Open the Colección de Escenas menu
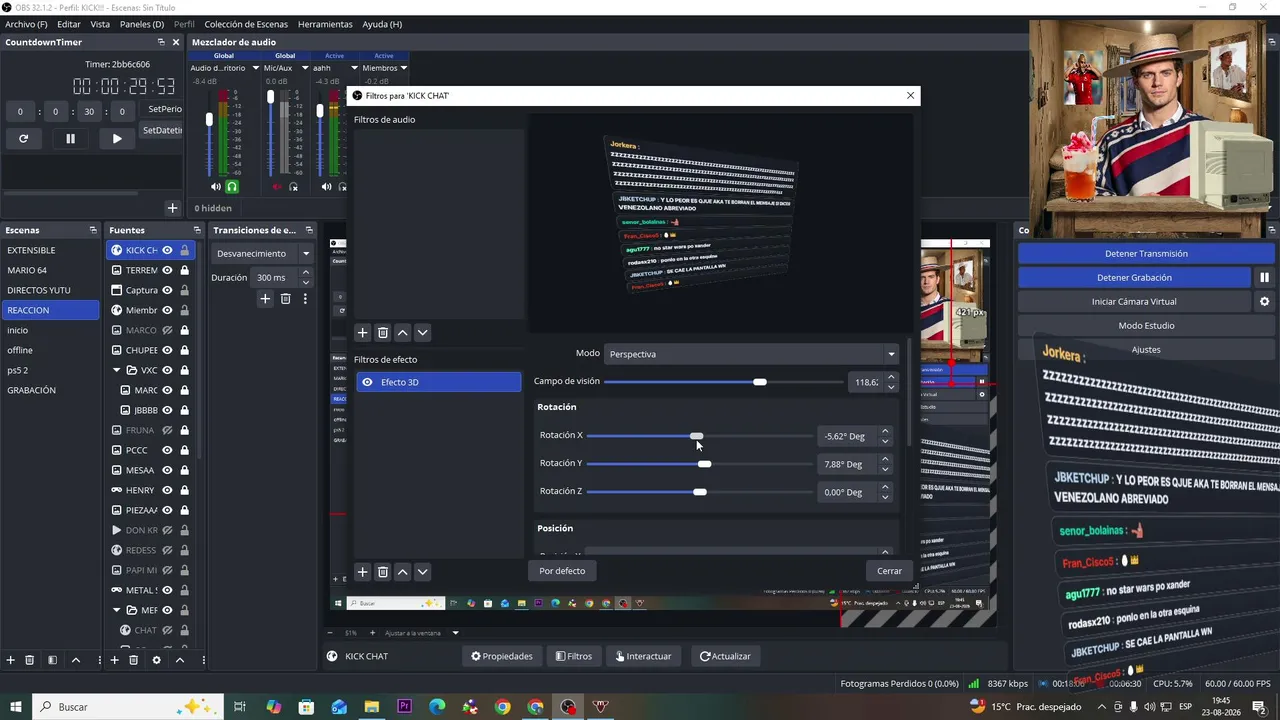1280x720 pixels. coord(245,24)
